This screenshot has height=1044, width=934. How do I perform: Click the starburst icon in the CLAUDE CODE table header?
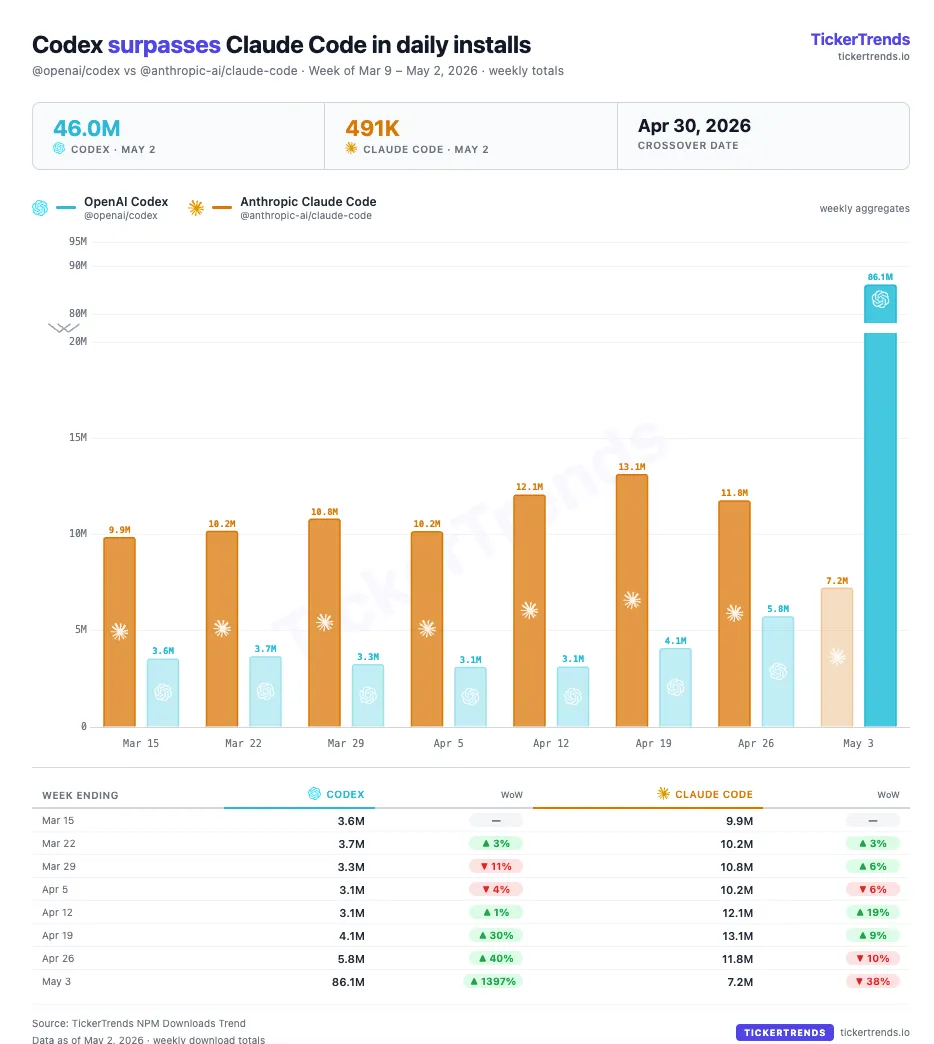(664, 793)
